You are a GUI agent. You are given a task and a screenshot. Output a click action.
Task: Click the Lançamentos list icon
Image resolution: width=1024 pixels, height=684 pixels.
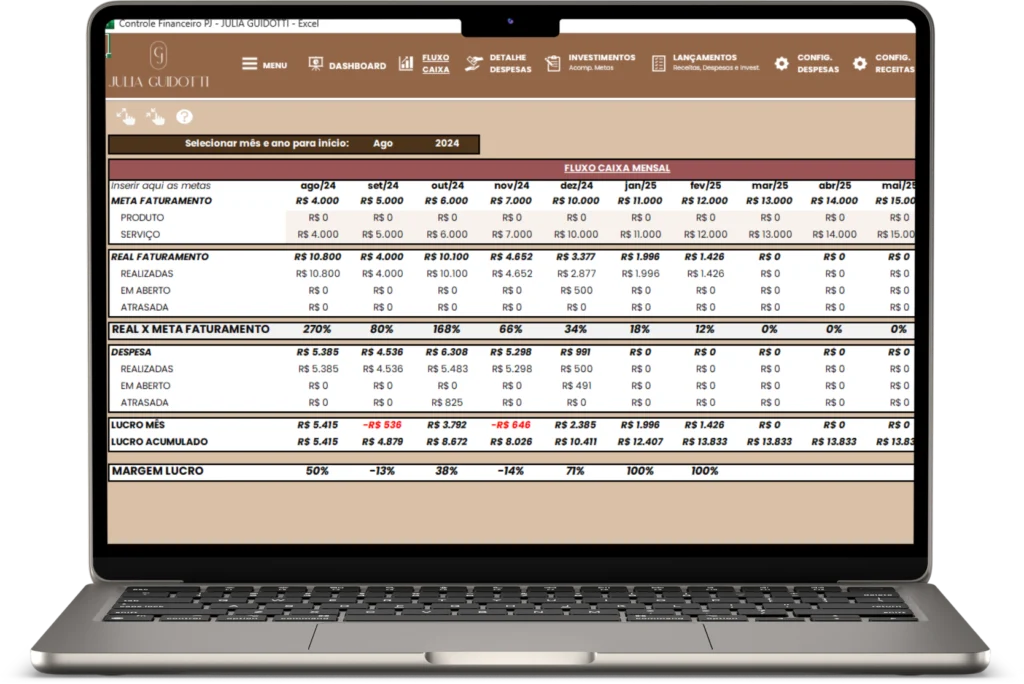(x=658, y=63)
